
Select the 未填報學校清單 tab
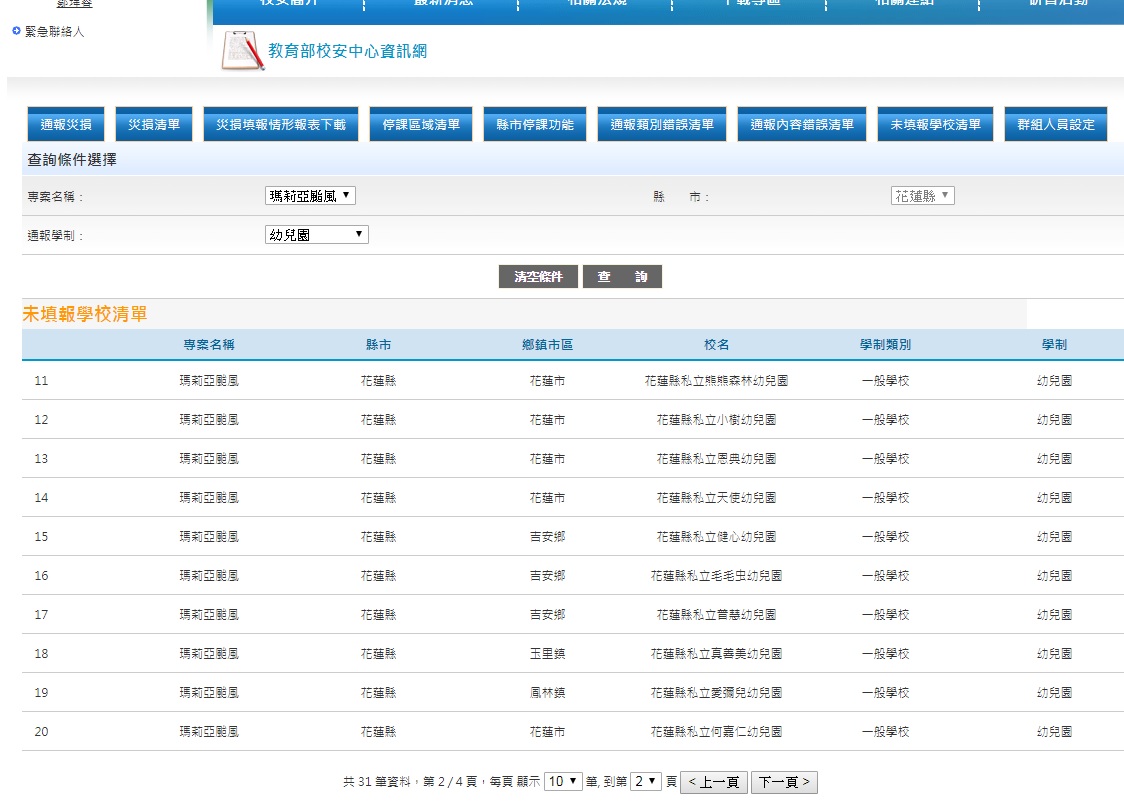coord(935,125)
